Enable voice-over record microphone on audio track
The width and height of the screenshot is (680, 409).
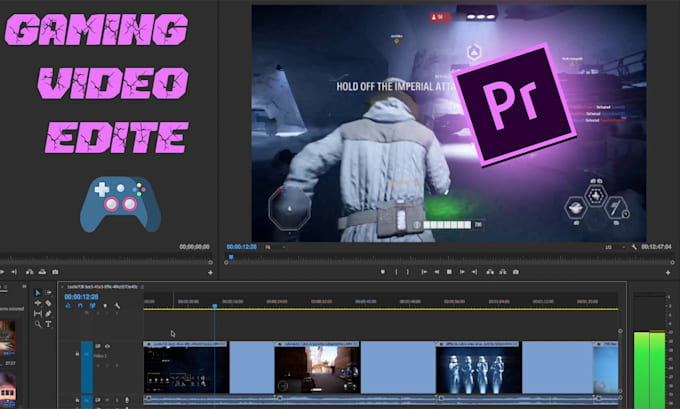127,400
